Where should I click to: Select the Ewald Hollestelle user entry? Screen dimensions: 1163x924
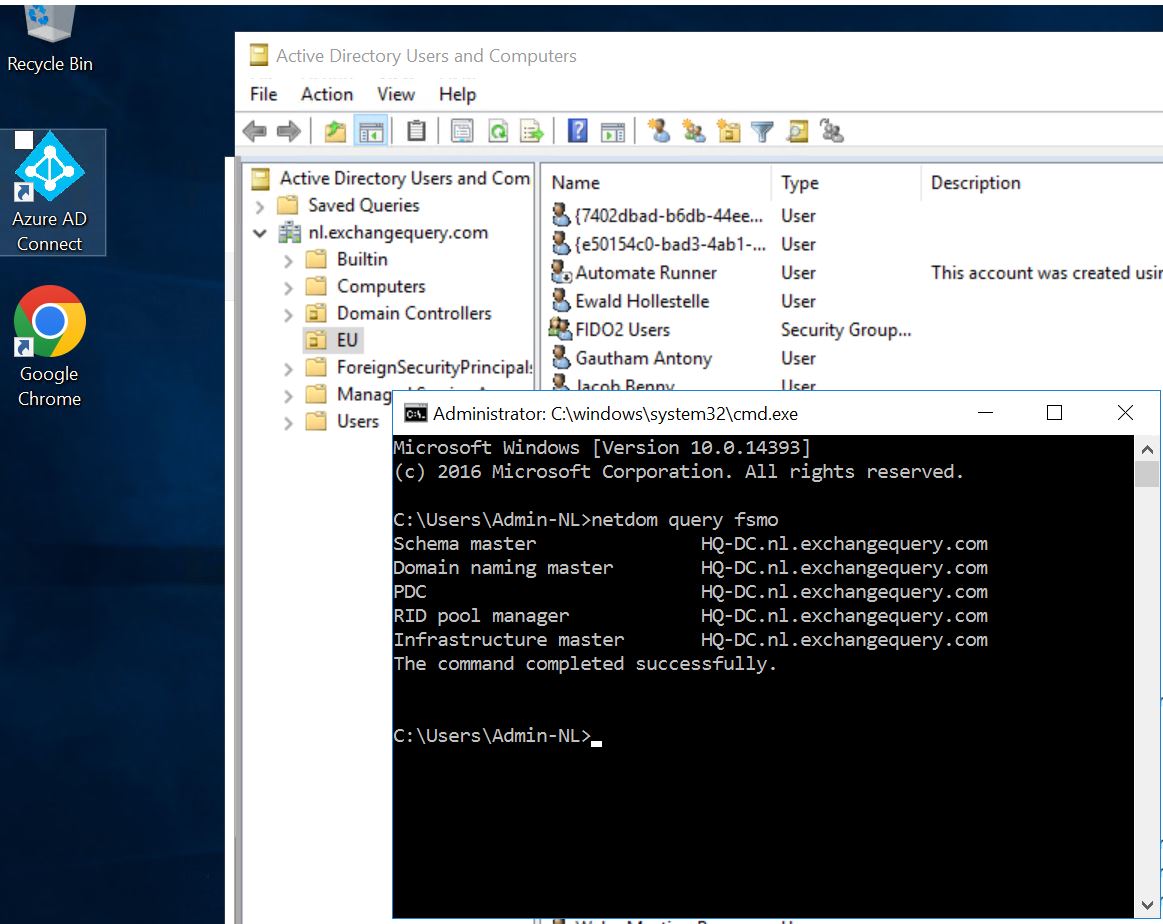tap(641, 301)
